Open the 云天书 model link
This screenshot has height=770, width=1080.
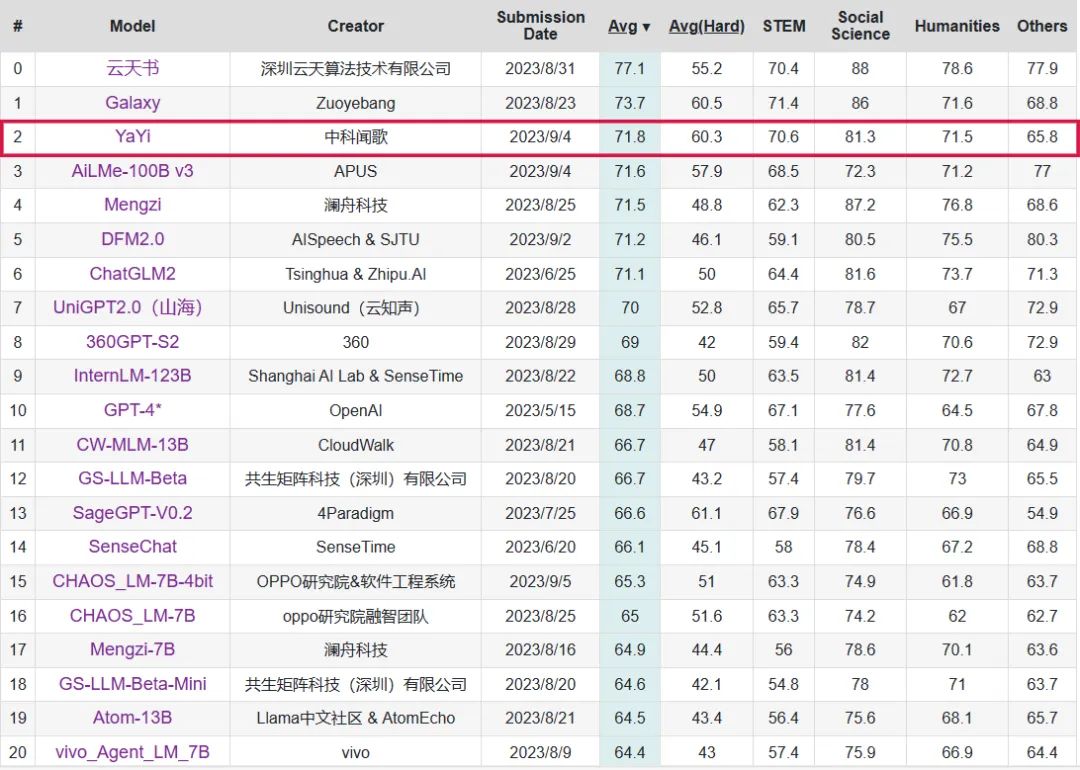132,68
